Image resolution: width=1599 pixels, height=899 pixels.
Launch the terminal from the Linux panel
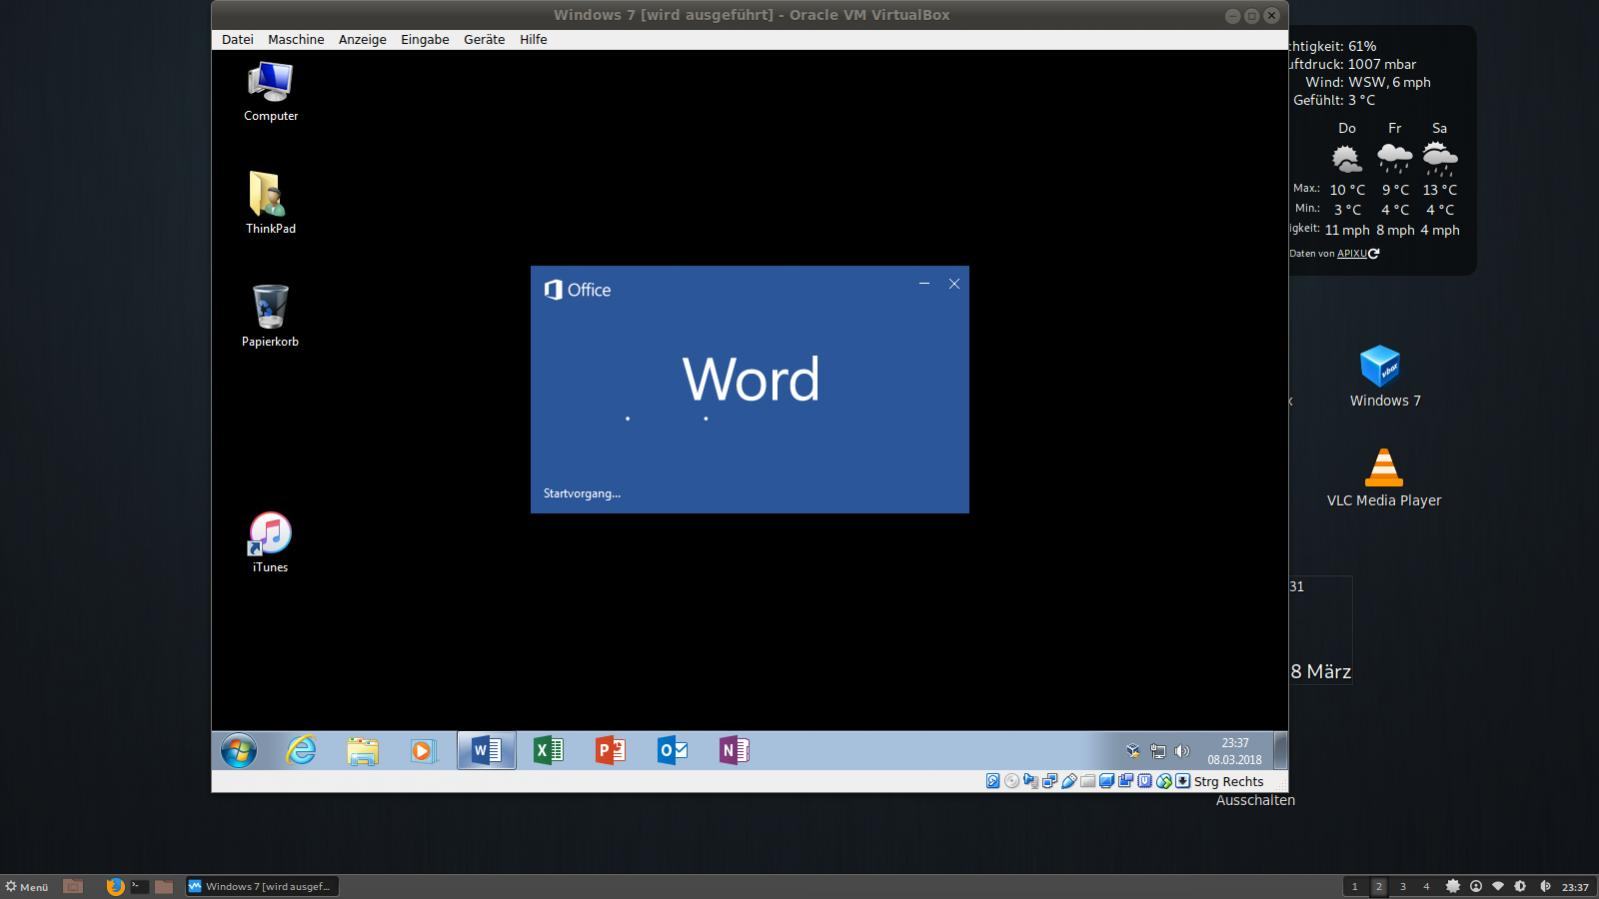tap(140, 886)
